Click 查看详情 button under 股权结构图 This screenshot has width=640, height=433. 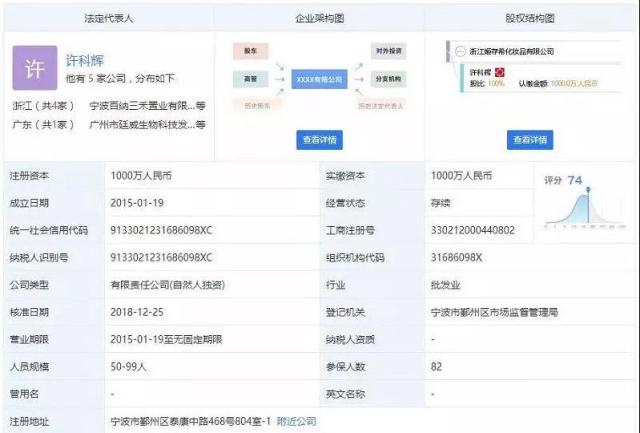(530, 140)
